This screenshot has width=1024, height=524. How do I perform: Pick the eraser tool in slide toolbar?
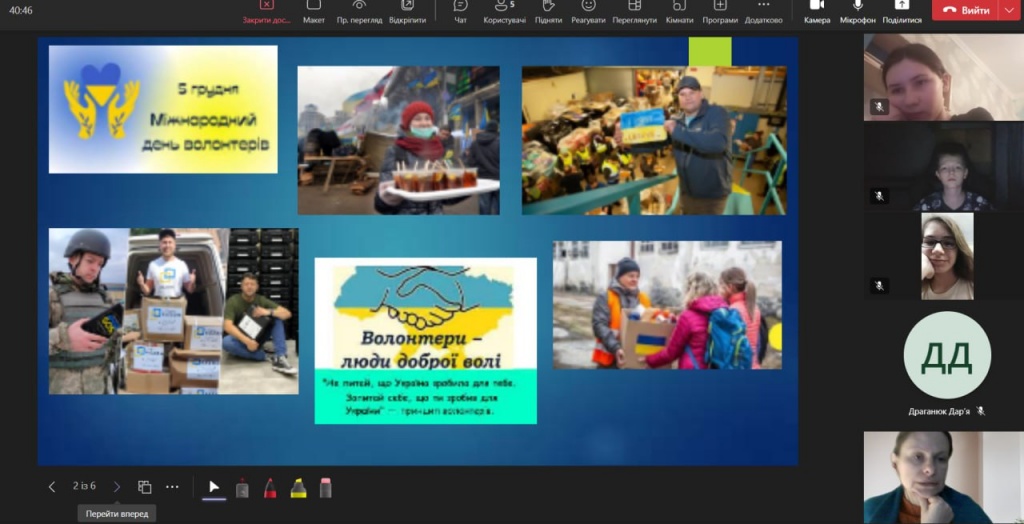click(325, 487)
